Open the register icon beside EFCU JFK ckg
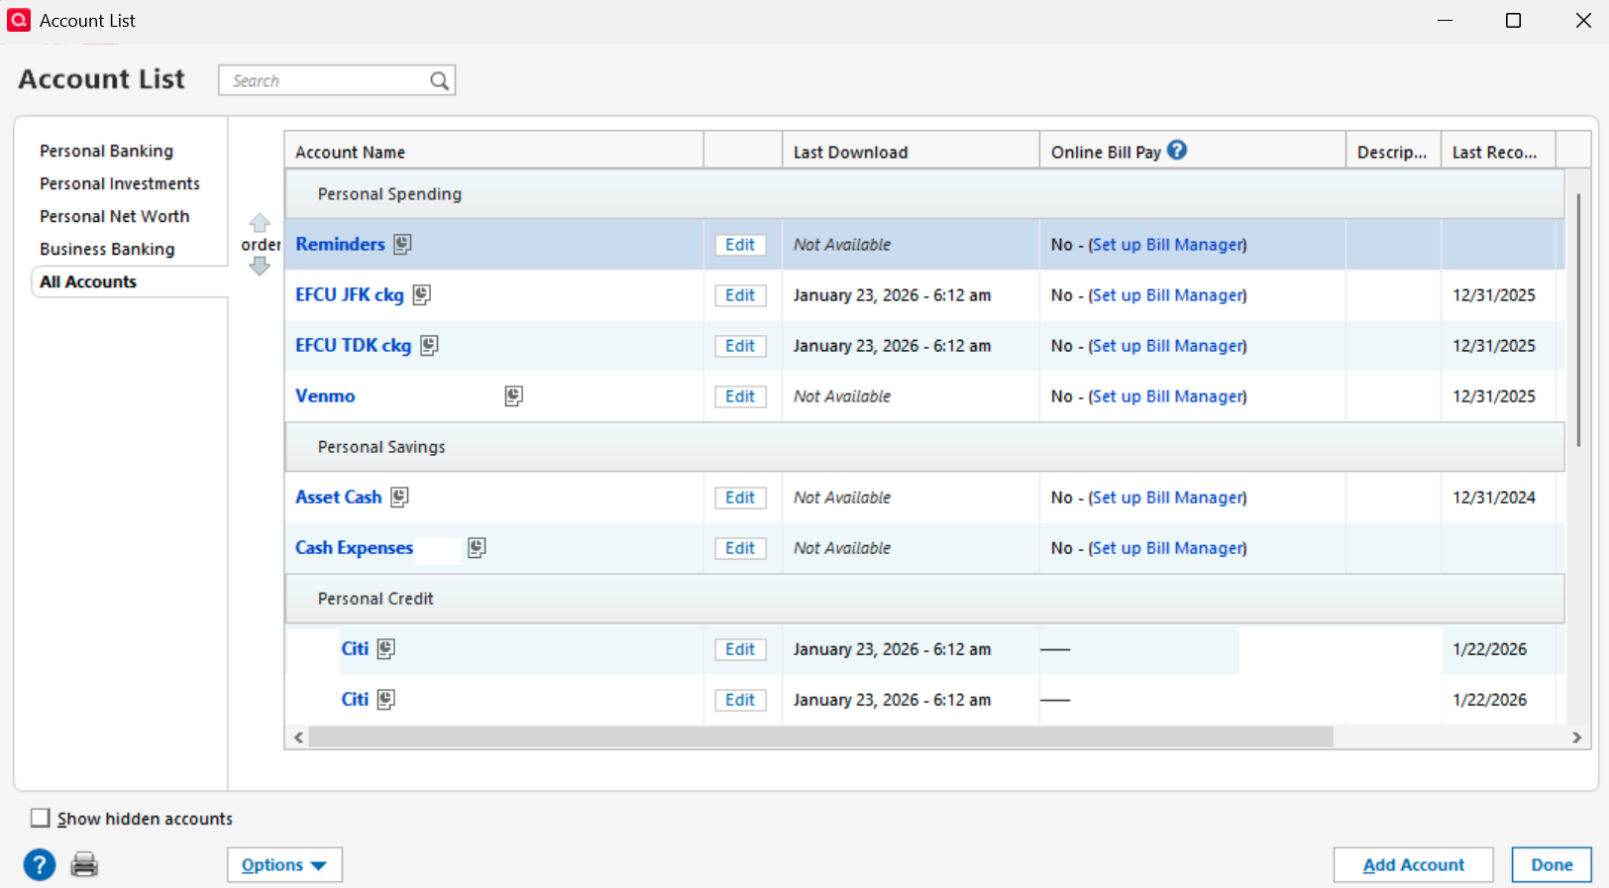The width and height of the screenshot is (1609, 888). tap(422, 295)
